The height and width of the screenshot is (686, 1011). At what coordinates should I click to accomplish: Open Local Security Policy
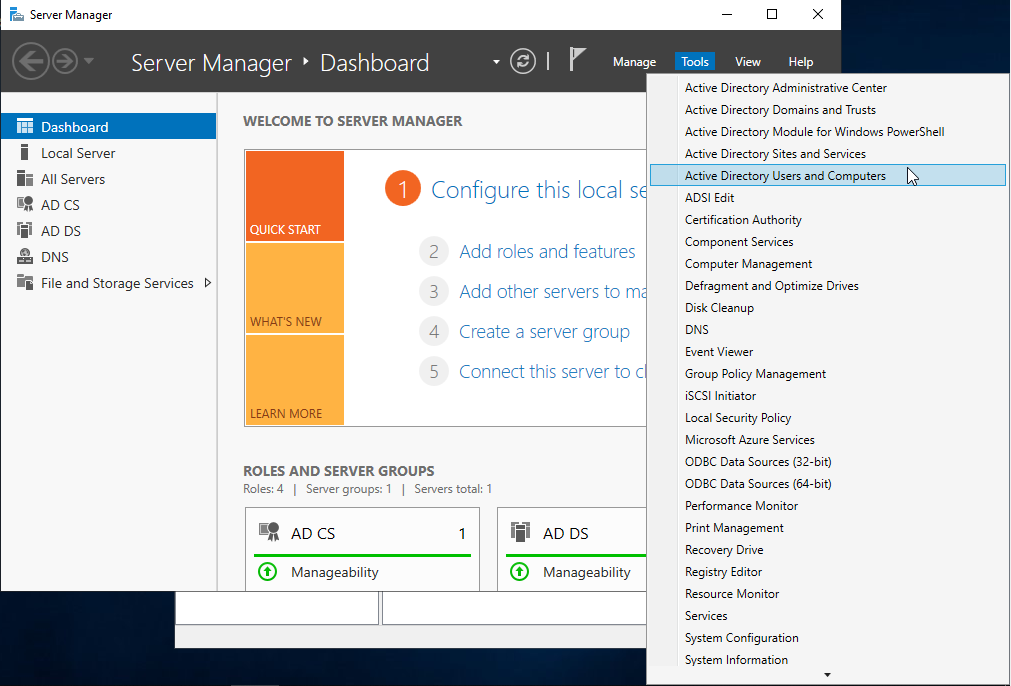pos(827,418)
